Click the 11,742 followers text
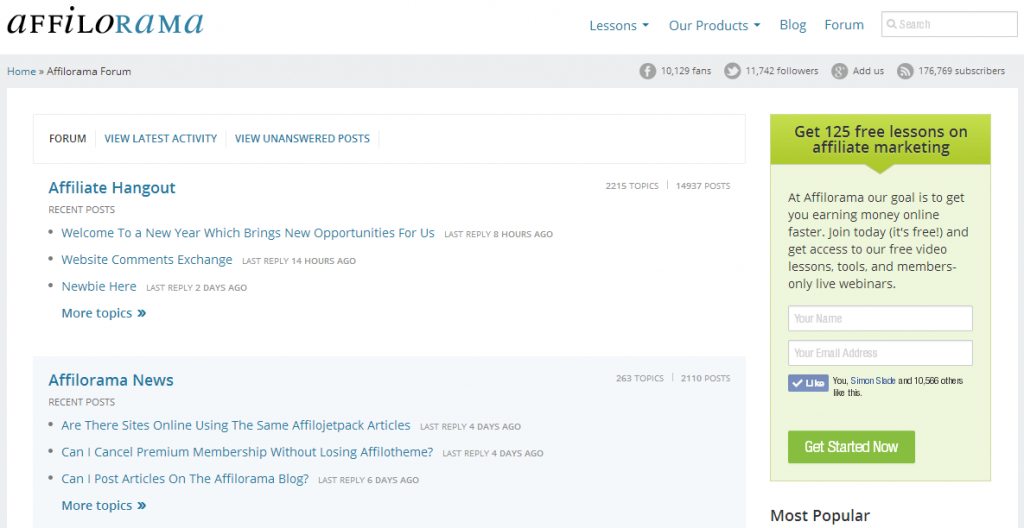The height and width of the screenshot is (528, 1024). 782,71
